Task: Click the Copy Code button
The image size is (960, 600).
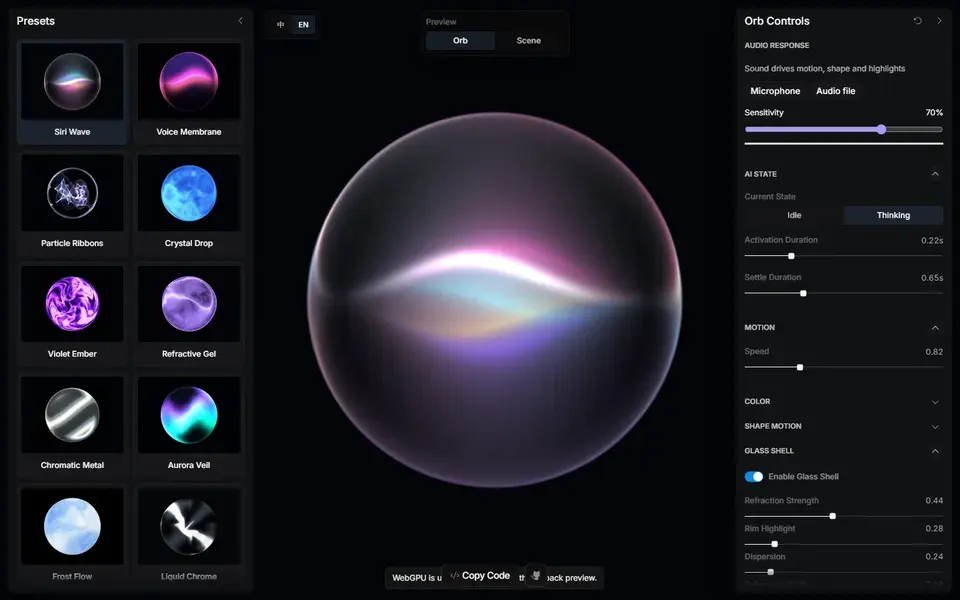Action: [480, 576]
